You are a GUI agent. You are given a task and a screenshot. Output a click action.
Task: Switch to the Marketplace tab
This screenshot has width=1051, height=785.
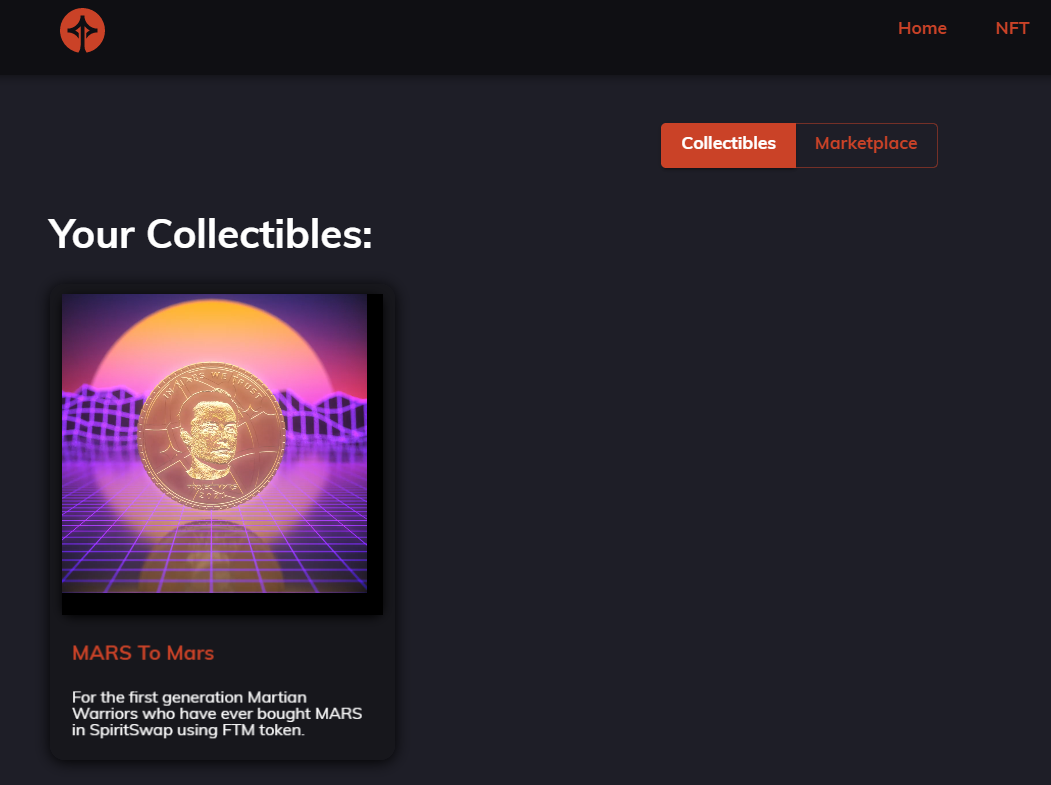tap(866, 145)
